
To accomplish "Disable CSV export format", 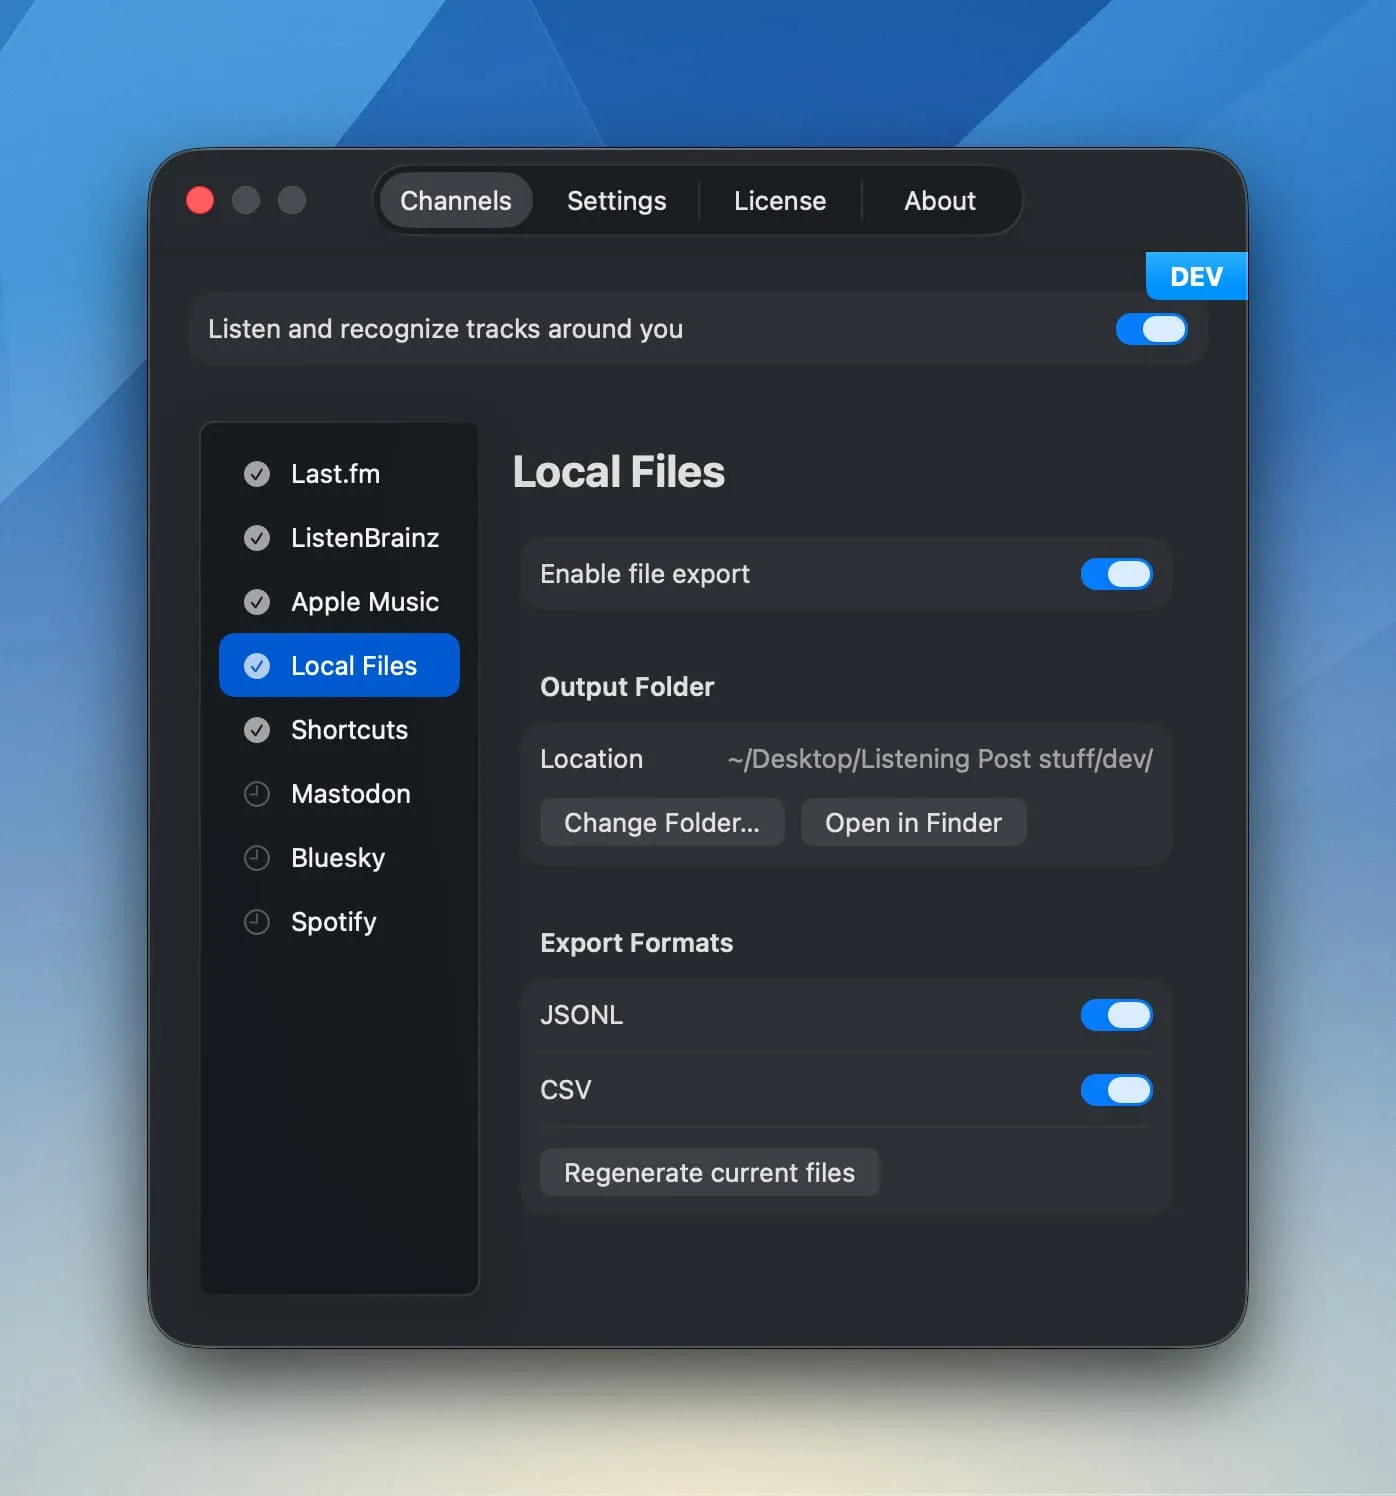I will tap(1117, 1090).
